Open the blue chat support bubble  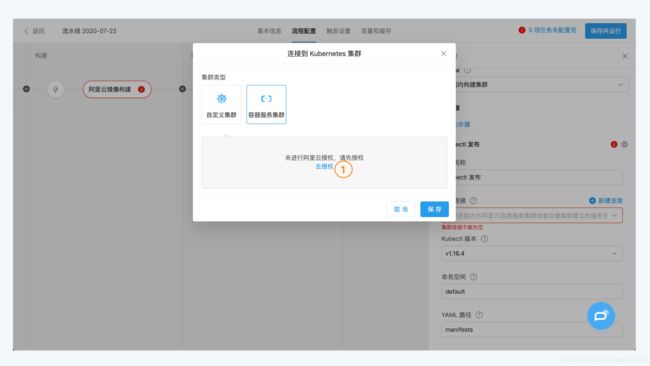[601, 316]
